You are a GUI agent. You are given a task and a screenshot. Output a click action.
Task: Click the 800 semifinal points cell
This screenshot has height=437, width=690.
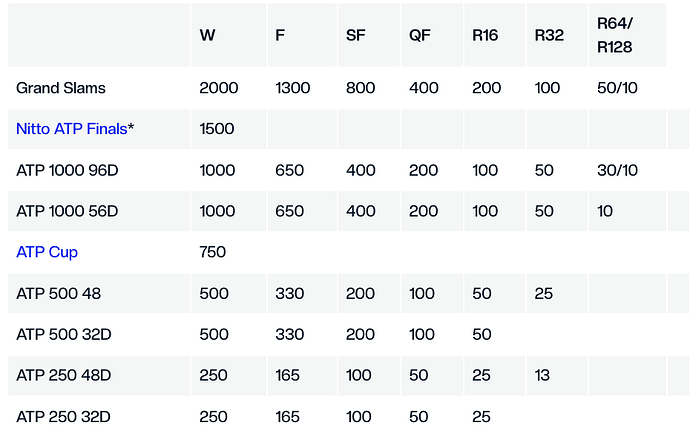pos(360,88)
